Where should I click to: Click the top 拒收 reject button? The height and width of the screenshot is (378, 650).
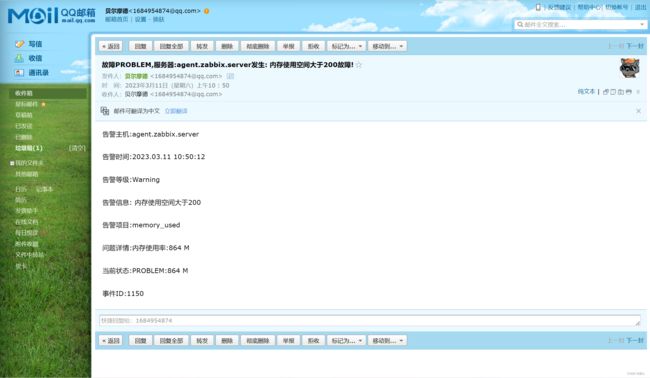point(313,46)
